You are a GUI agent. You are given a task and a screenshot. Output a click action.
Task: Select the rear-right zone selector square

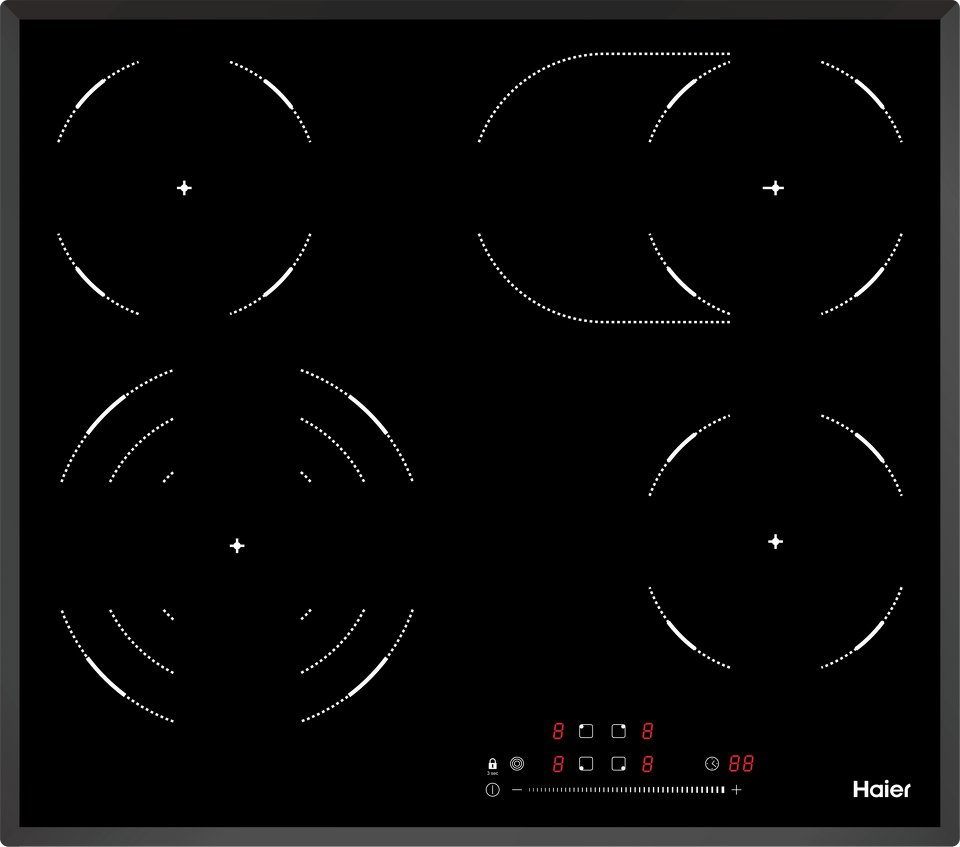tap(618, 731)
